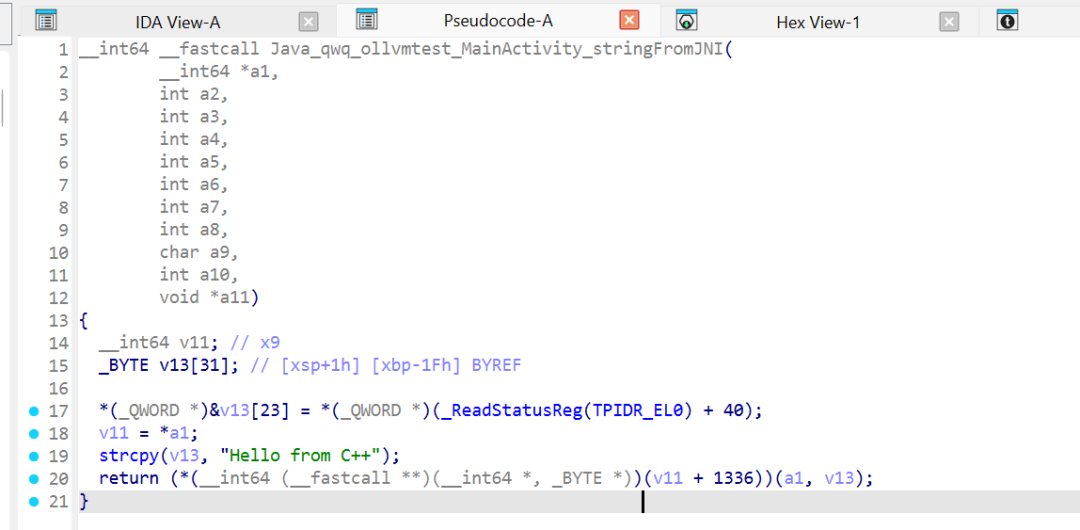Click parameter "int a5" on line 6
This screenshot has height=530, width=1080.
tap(190, 162)
